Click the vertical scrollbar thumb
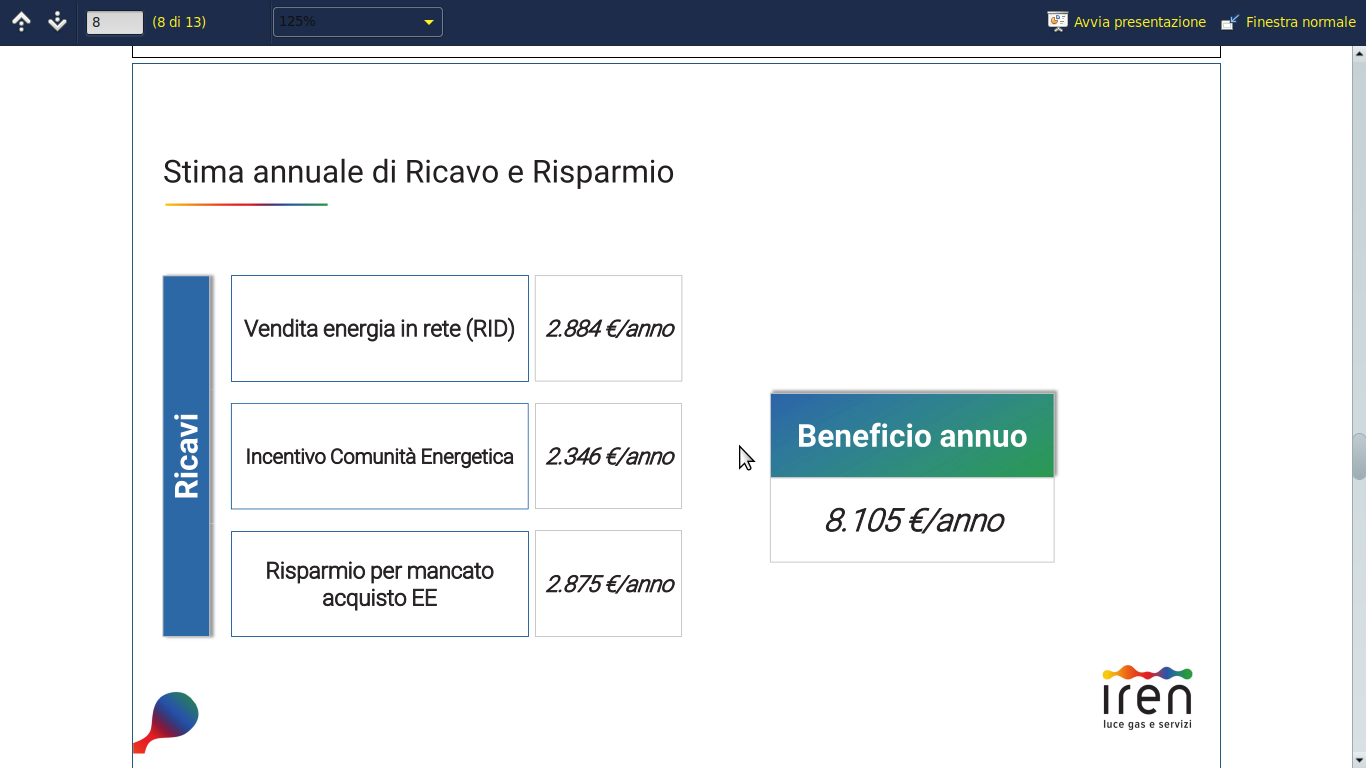Image resolution: width=1366 pixels, height=768 pixels. (x=1359, y=457)
